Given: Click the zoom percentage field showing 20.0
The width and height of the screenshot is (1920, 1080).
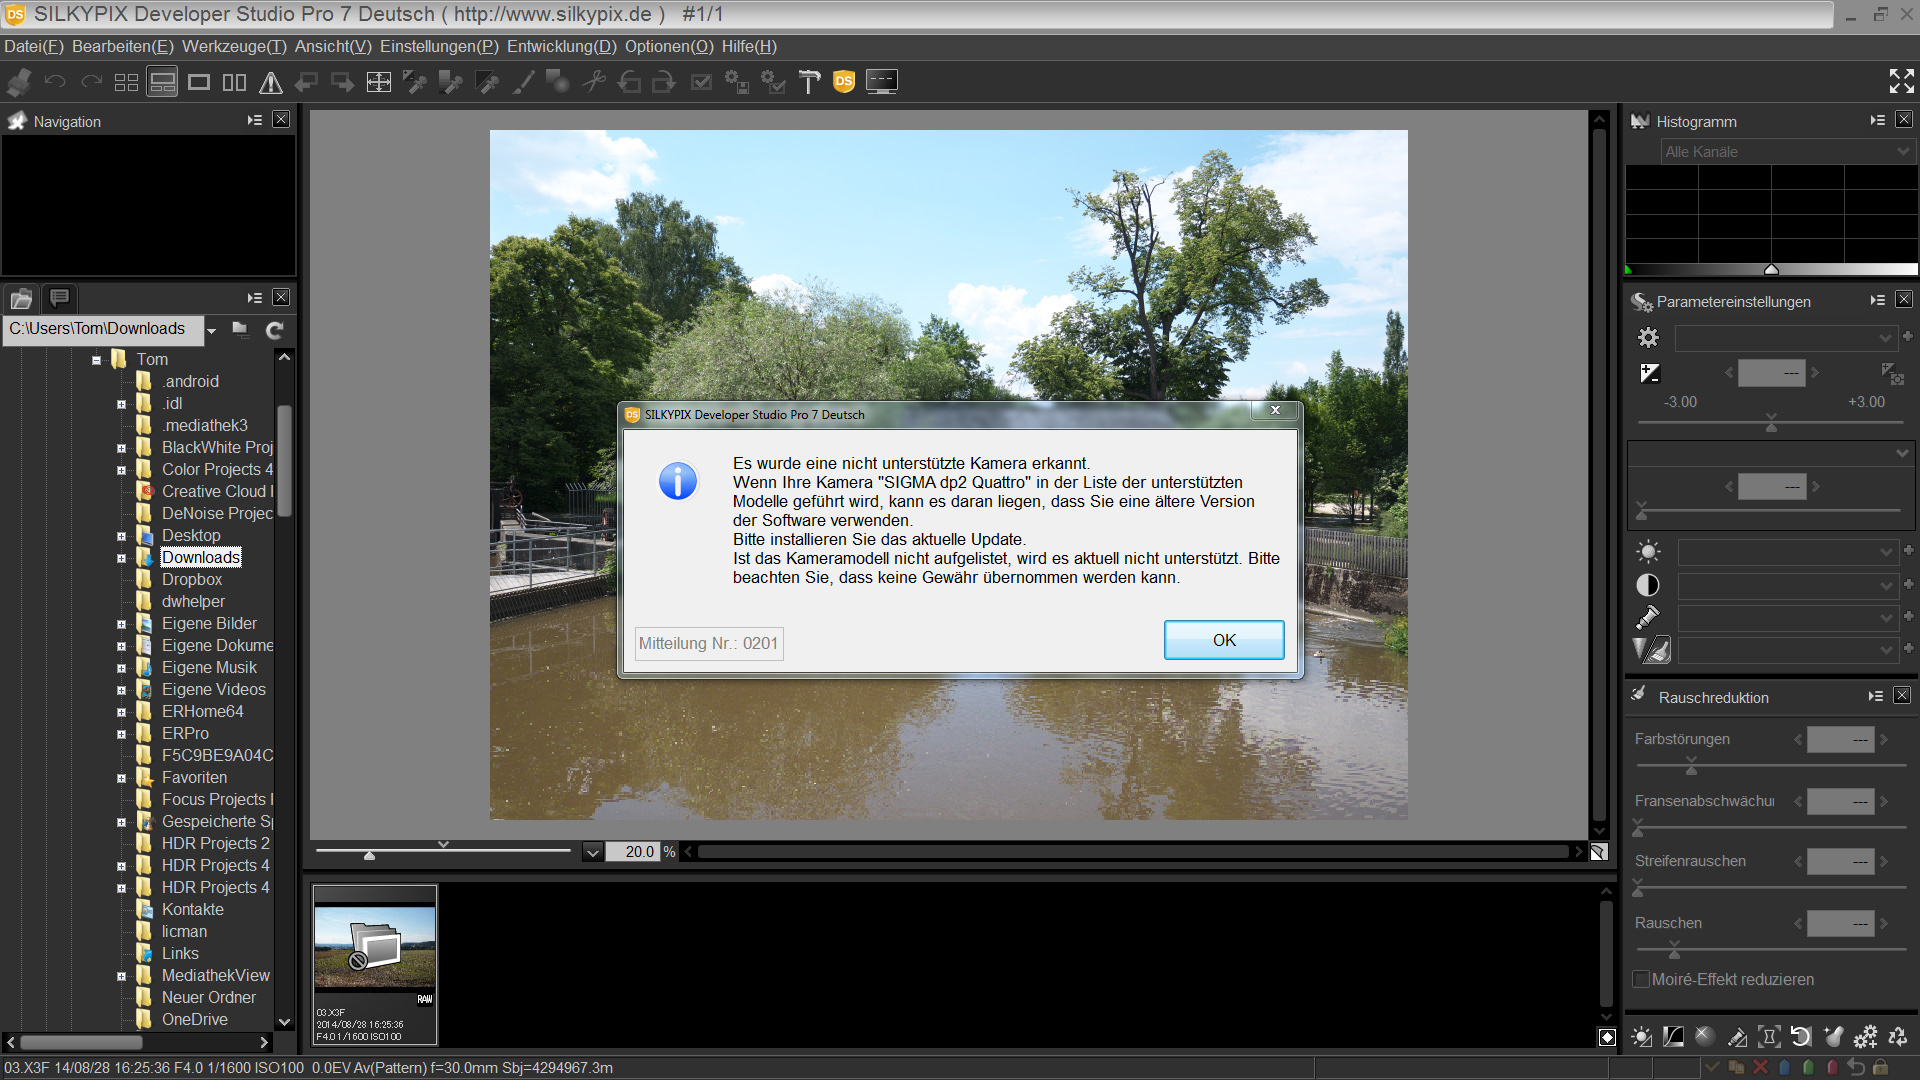Looking at the screenshot, I should pos(633,852).
